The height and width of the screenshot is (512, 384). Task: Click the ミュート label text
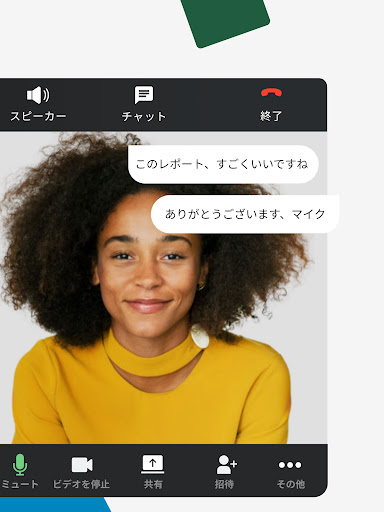pos(20,484)
